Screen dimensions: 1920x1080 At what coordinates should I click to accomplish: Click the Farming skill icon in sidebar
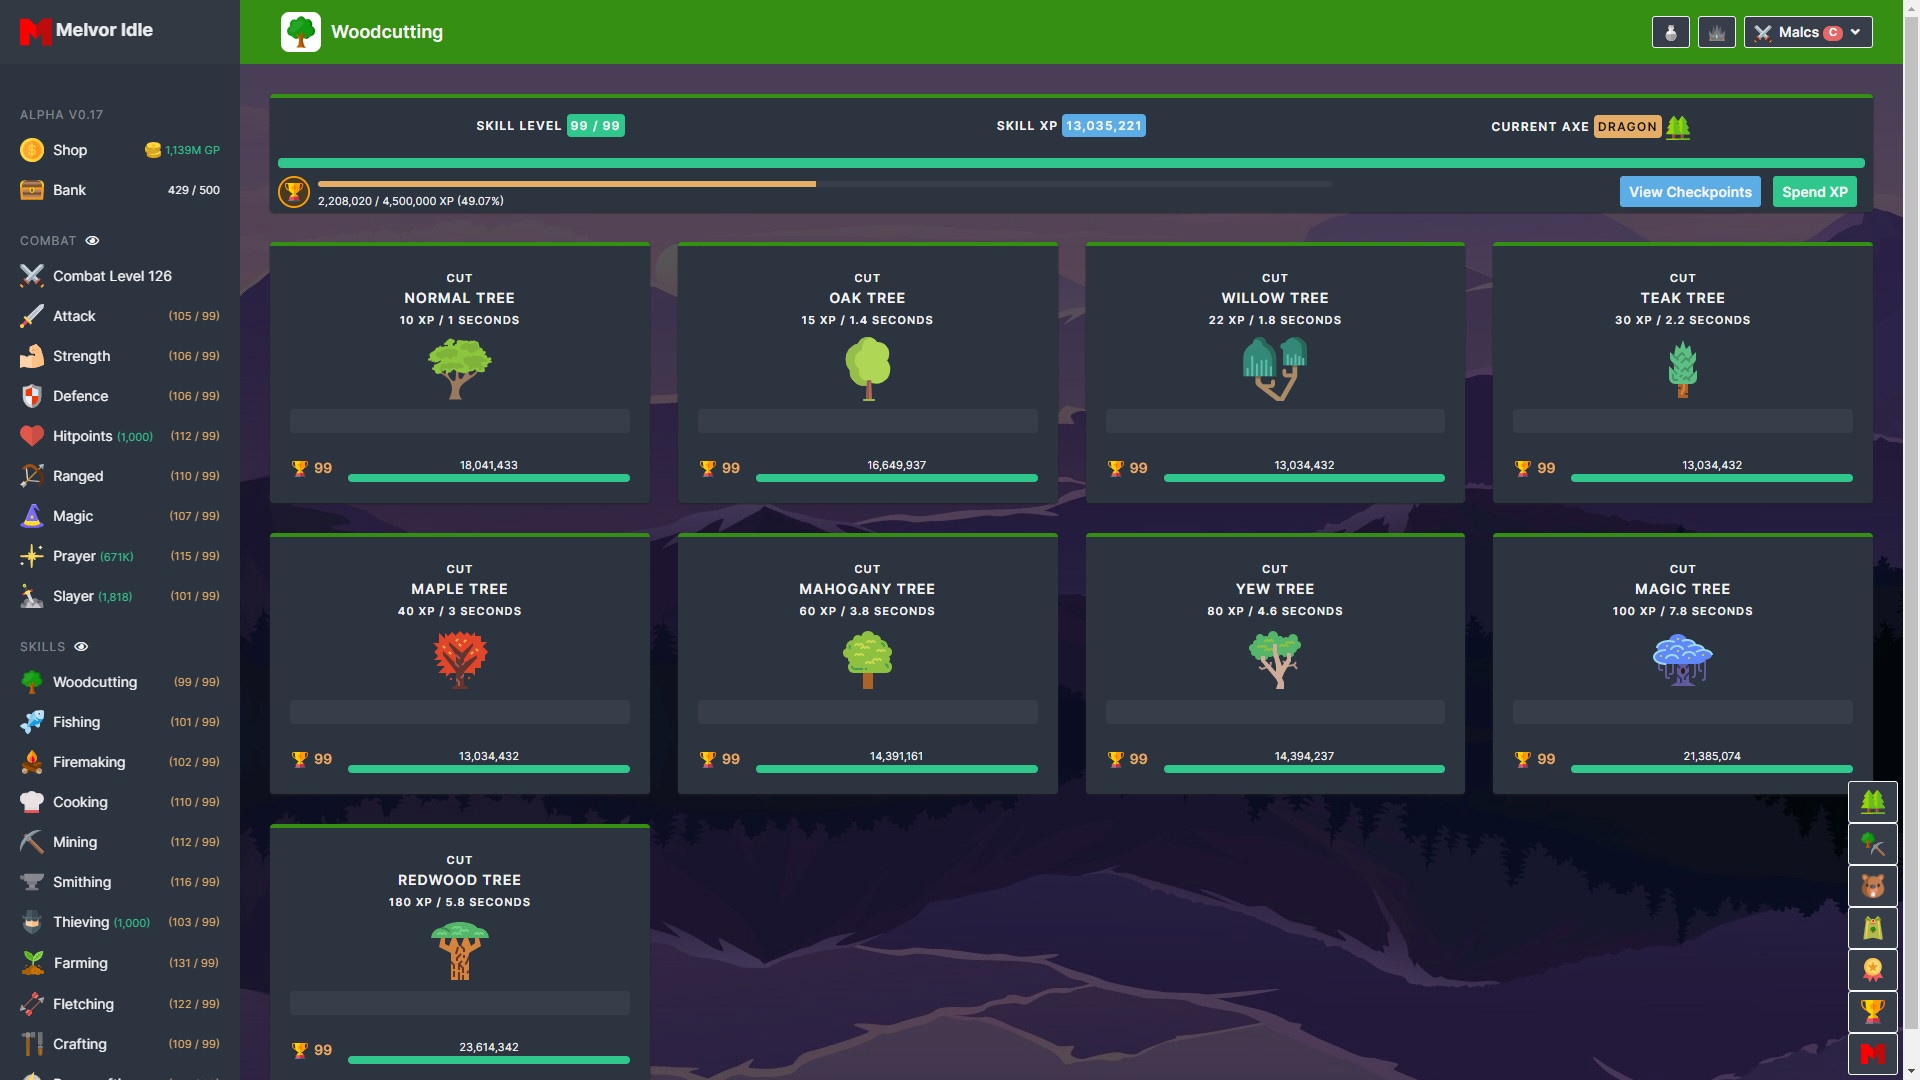click(30, 961)
